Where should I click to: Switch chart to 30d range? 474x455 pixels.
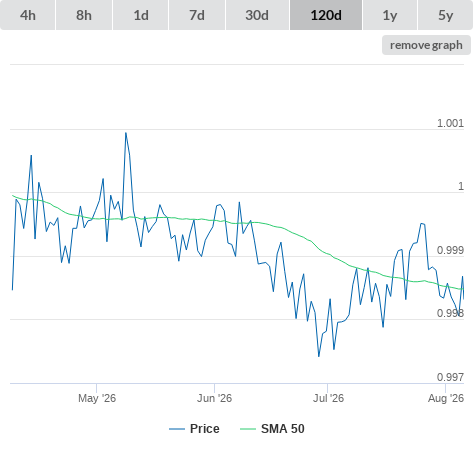tap(257, 15)
